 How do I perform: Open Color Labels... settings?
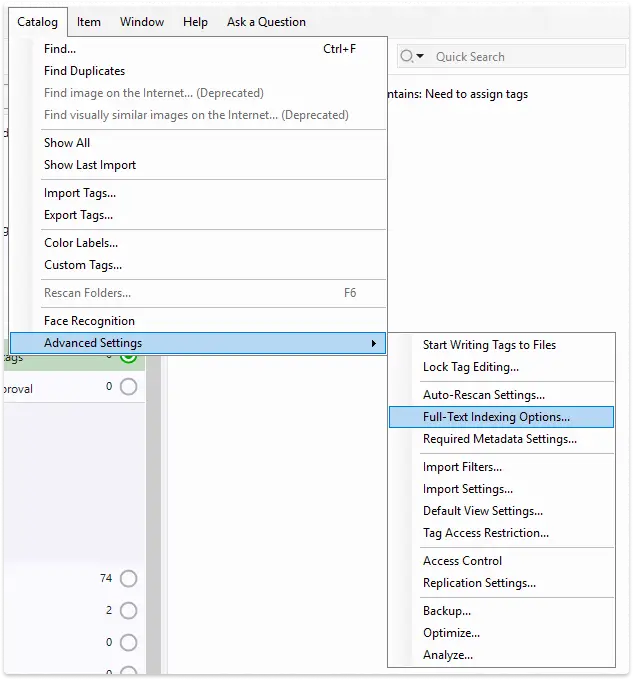pyautogui.click(x=81, y=243)
